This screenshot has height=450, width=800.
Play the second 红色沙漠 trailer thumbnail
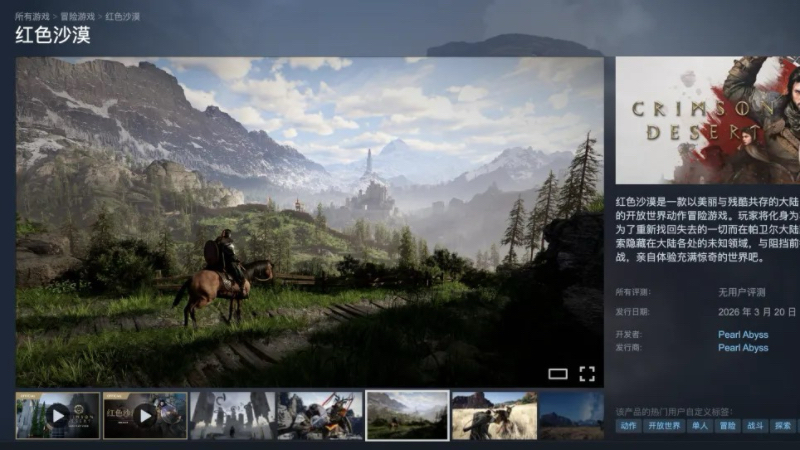(x=145, y=415)
